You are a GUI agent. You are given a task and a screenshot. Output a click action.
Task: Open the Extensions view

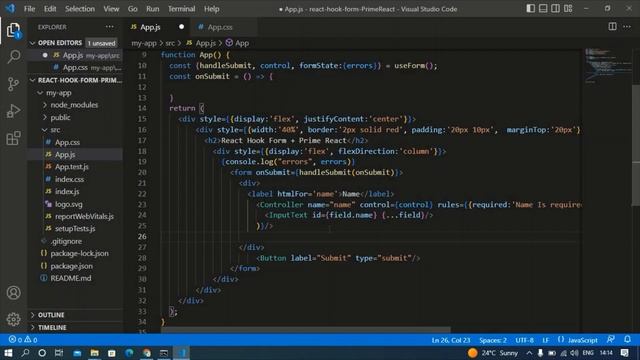click(13, 138)
